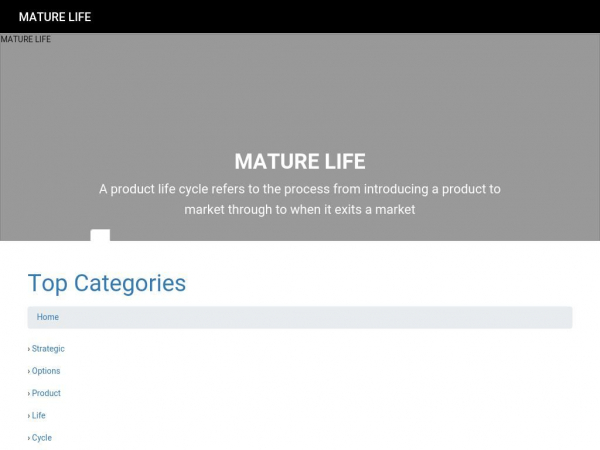Click the large MATURE LIFE hero title
Image resolution: width=600 pixels, height=450 pixels.
click(x=300, y=161)
